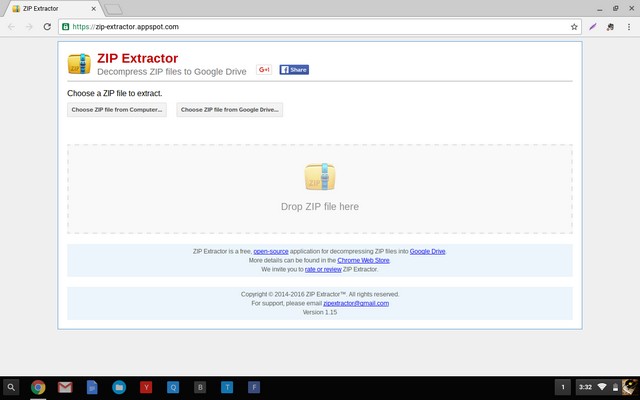Click the user avatar in system tray

[629, 387]
